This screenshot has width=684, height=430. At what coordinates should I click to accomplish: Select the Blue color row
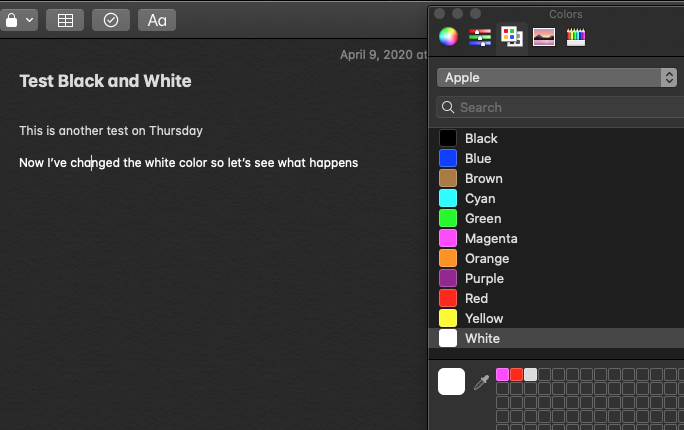tap(556, 158)
